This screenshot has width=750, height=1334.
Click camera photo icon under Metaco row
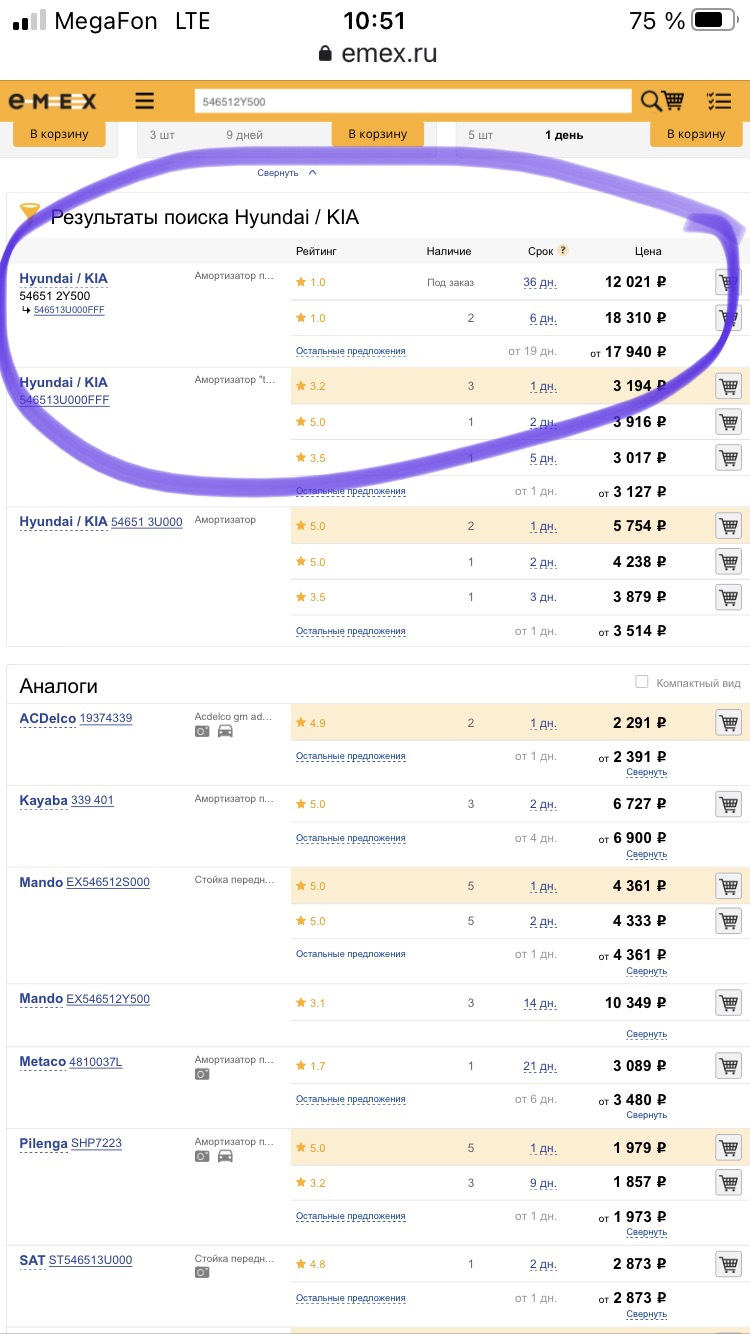tap(202, 1074)
